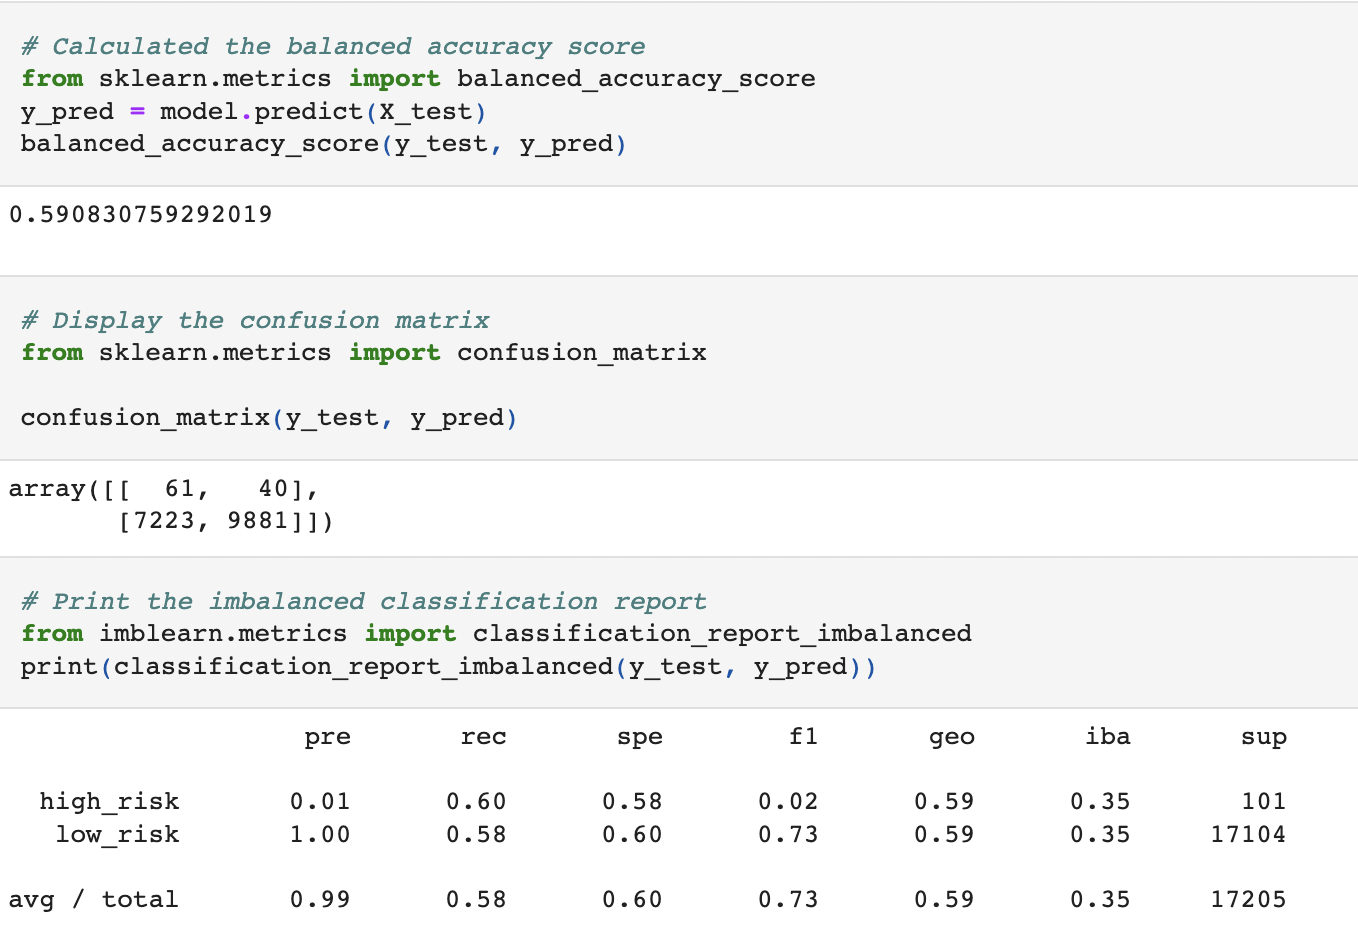1358x932 pixels.
Task: Place cursor on confusion_matrix(y_test, y_pred) line
Action: (269, 417)
